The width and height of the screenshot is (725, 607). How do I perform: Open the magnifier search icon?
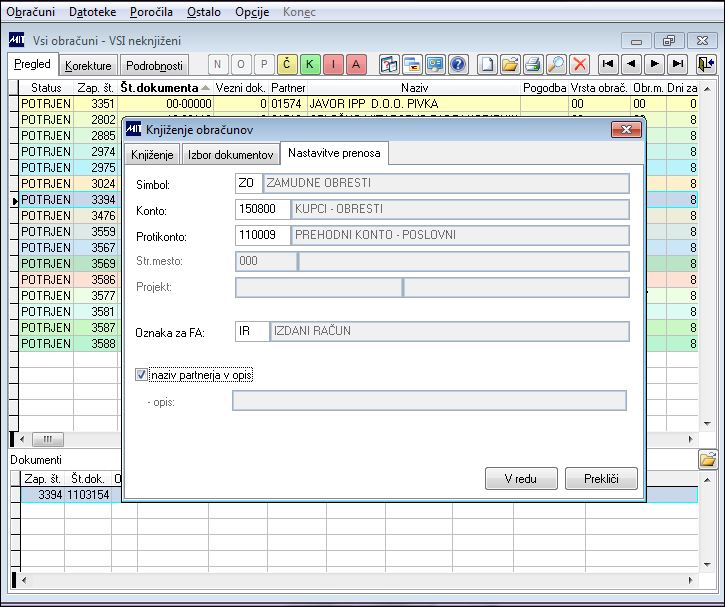(x=556, y=64)
